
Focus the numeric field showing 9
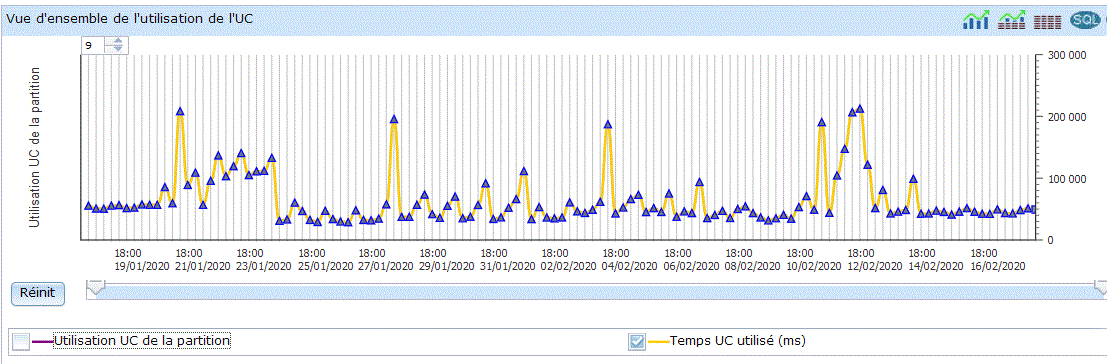pos(93,45)
